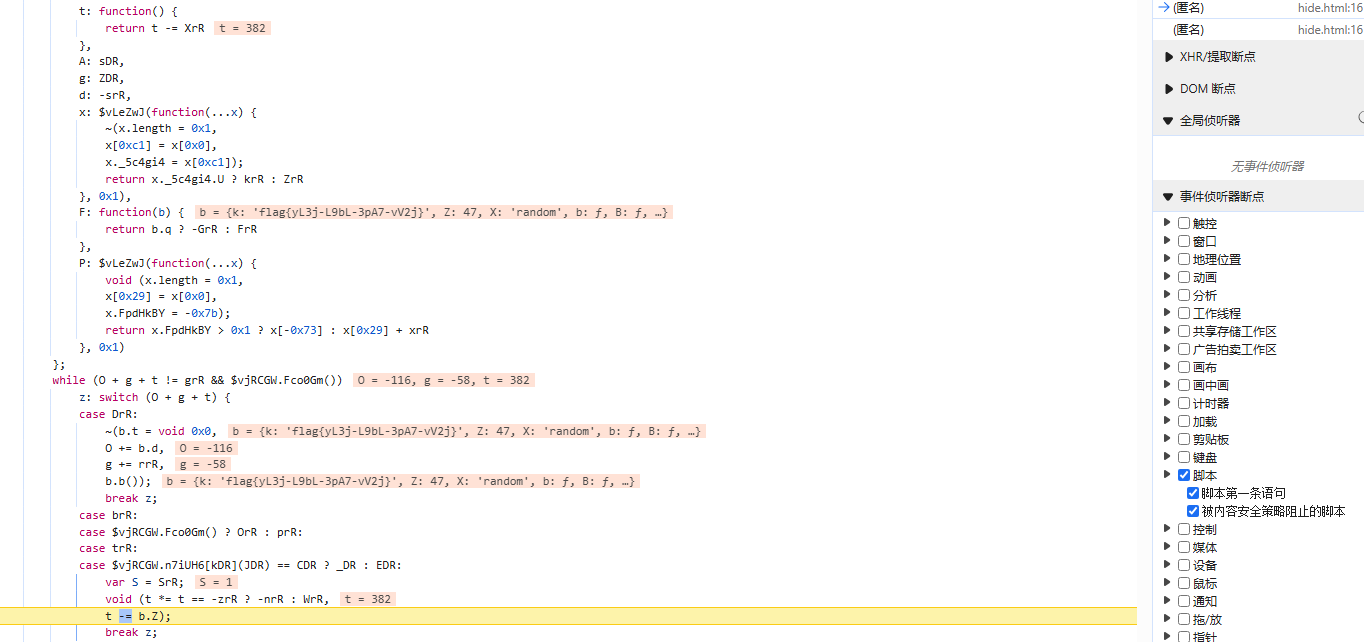Screen dimensions: 1364x642
Task: Tick the 窗口 event checkbox
Action: (1184, 242)
